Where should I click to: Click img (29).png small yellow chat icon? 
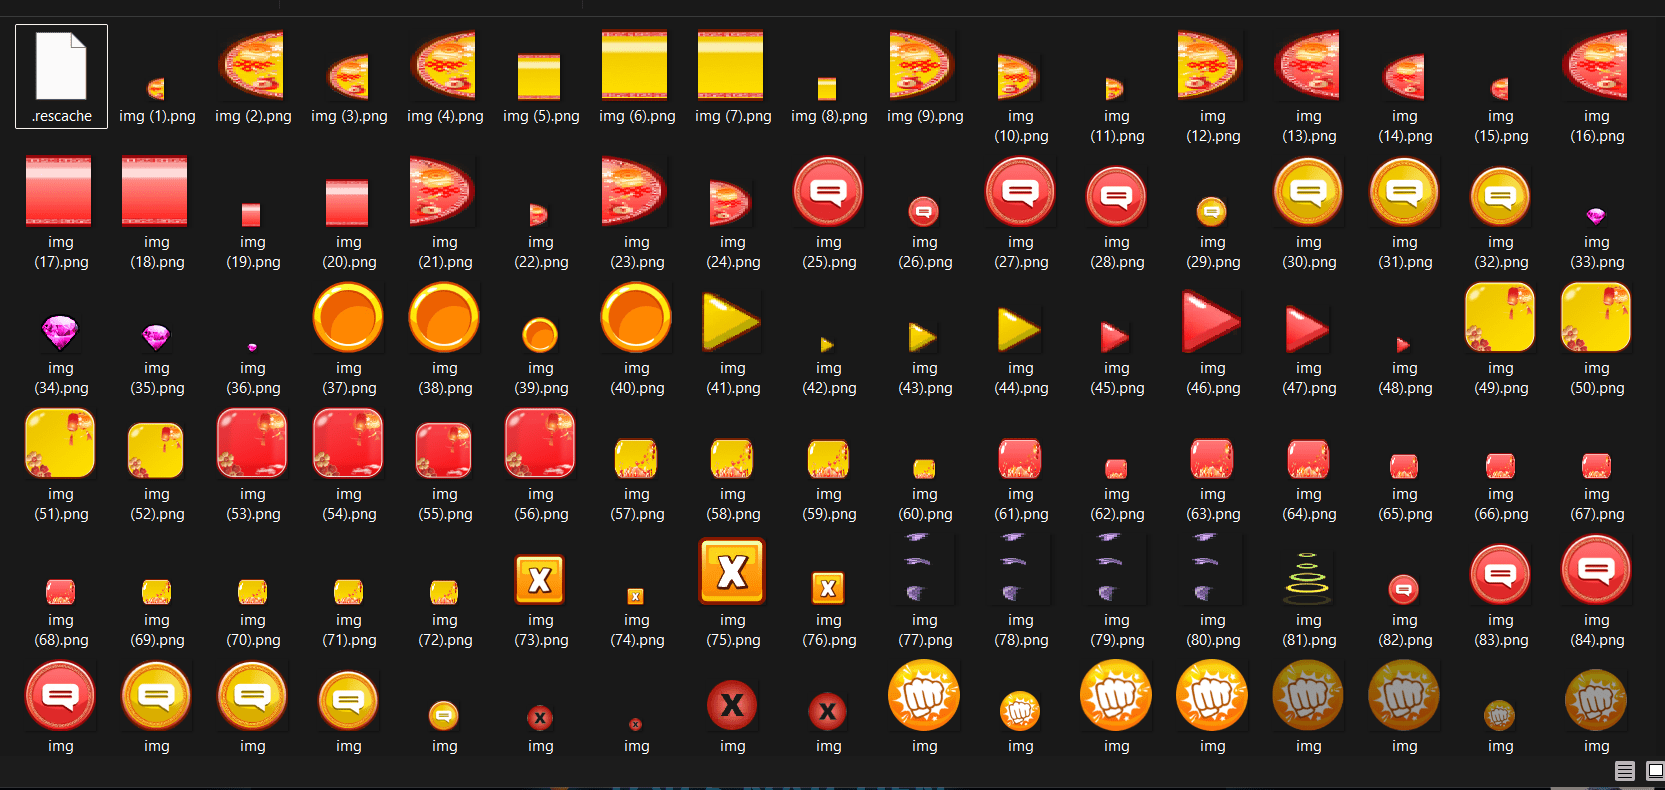coord(1212,211)
